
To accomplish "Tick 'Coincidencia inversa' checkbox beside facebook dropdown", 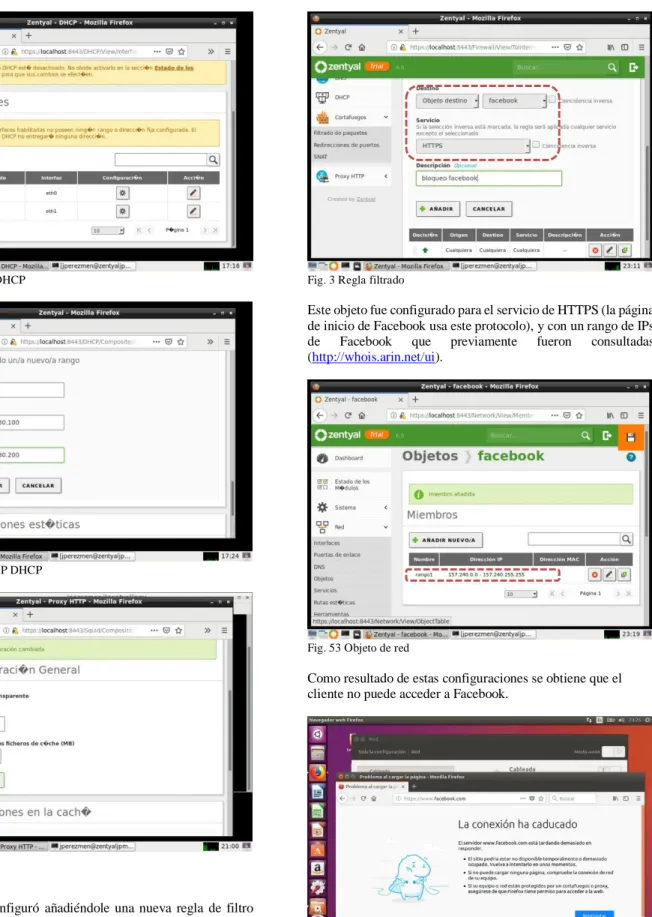I will [x=552, y=99].
